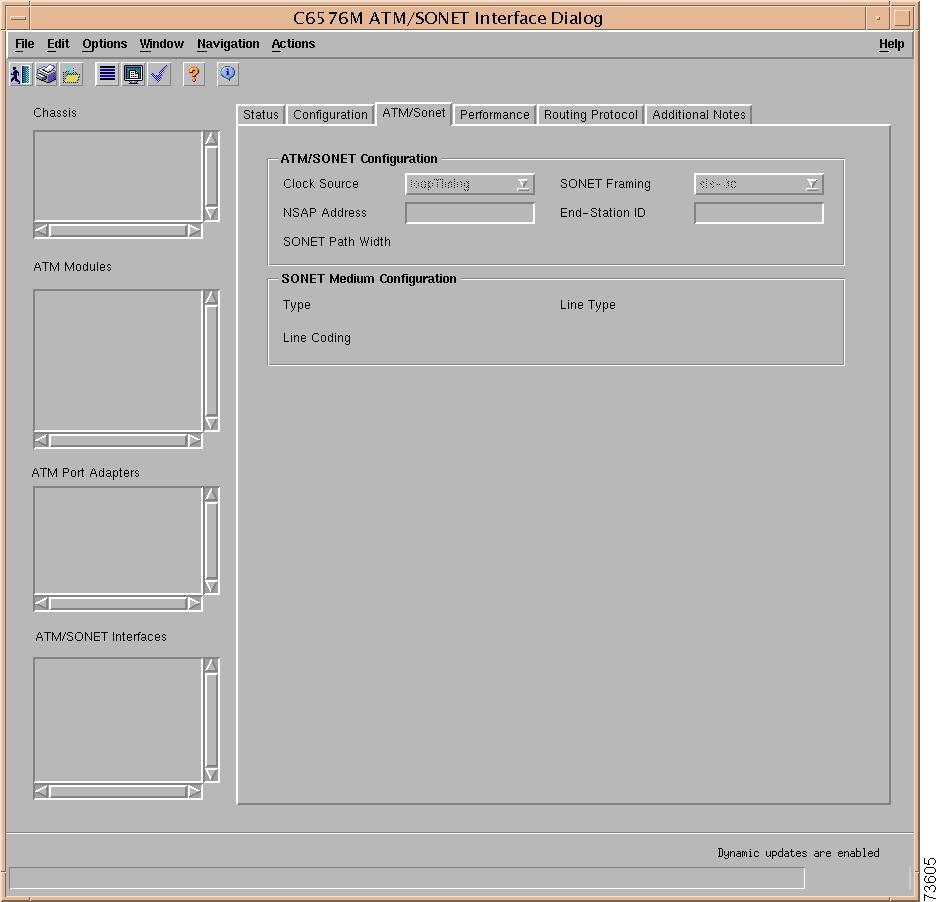Click the running man exit icon
940x902 pixels.
pyautogui.click(x=20, y=74)
